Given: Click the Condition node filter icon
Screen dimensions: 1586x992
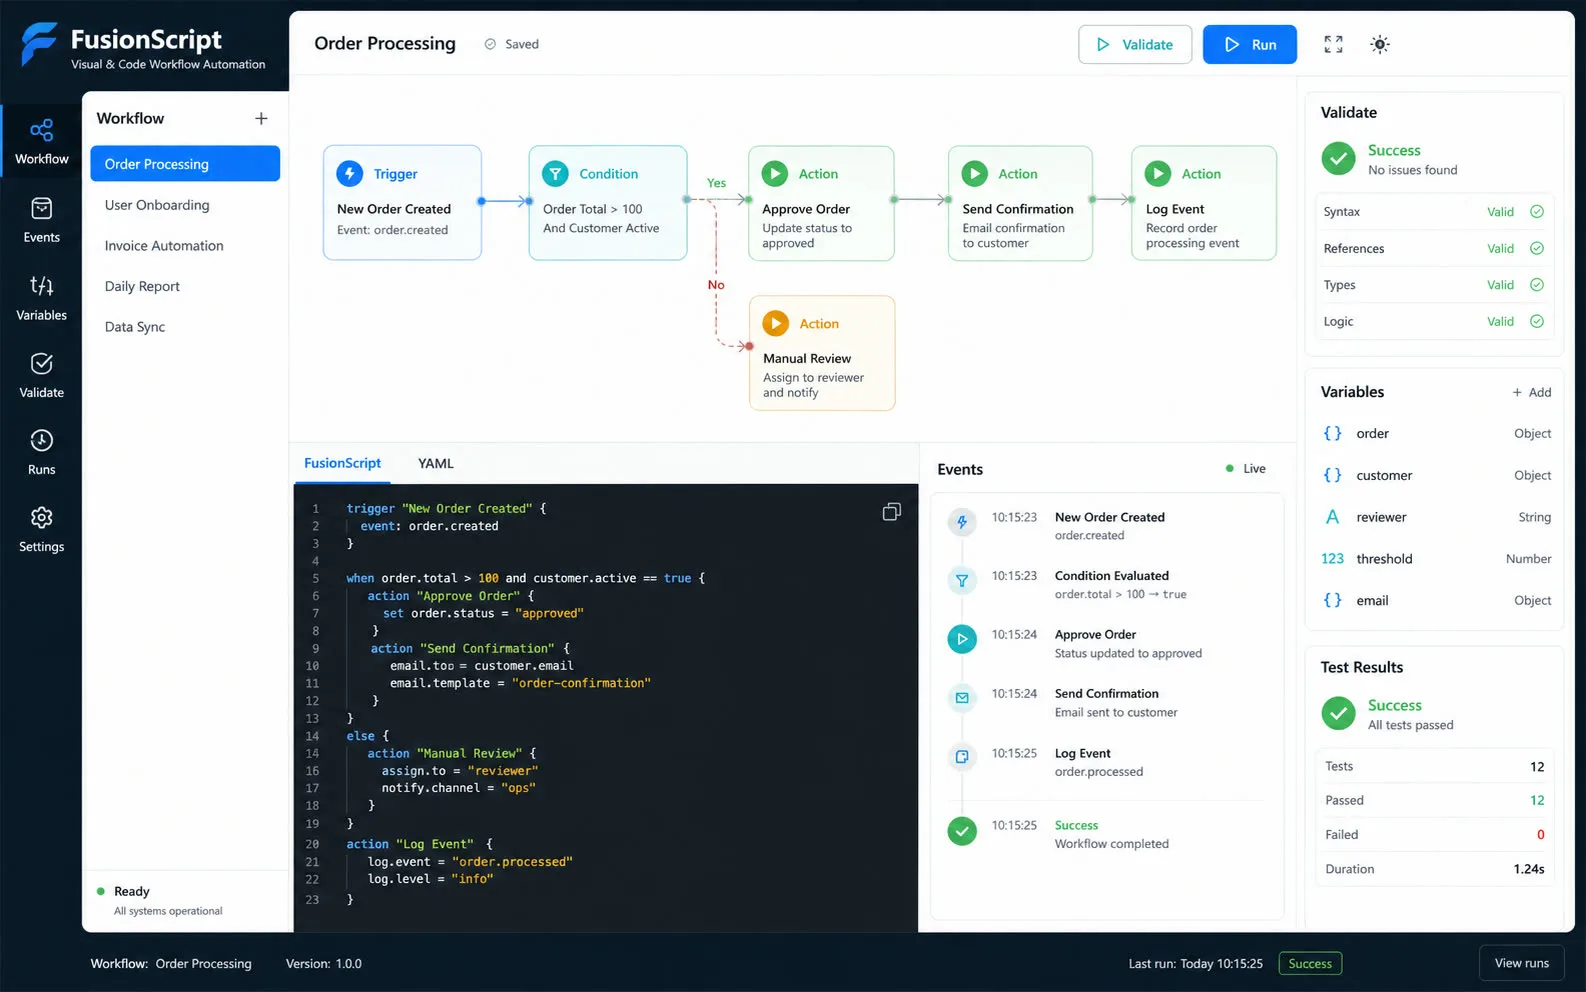Looking at the screenshot, I should click(x=555, y=173).
